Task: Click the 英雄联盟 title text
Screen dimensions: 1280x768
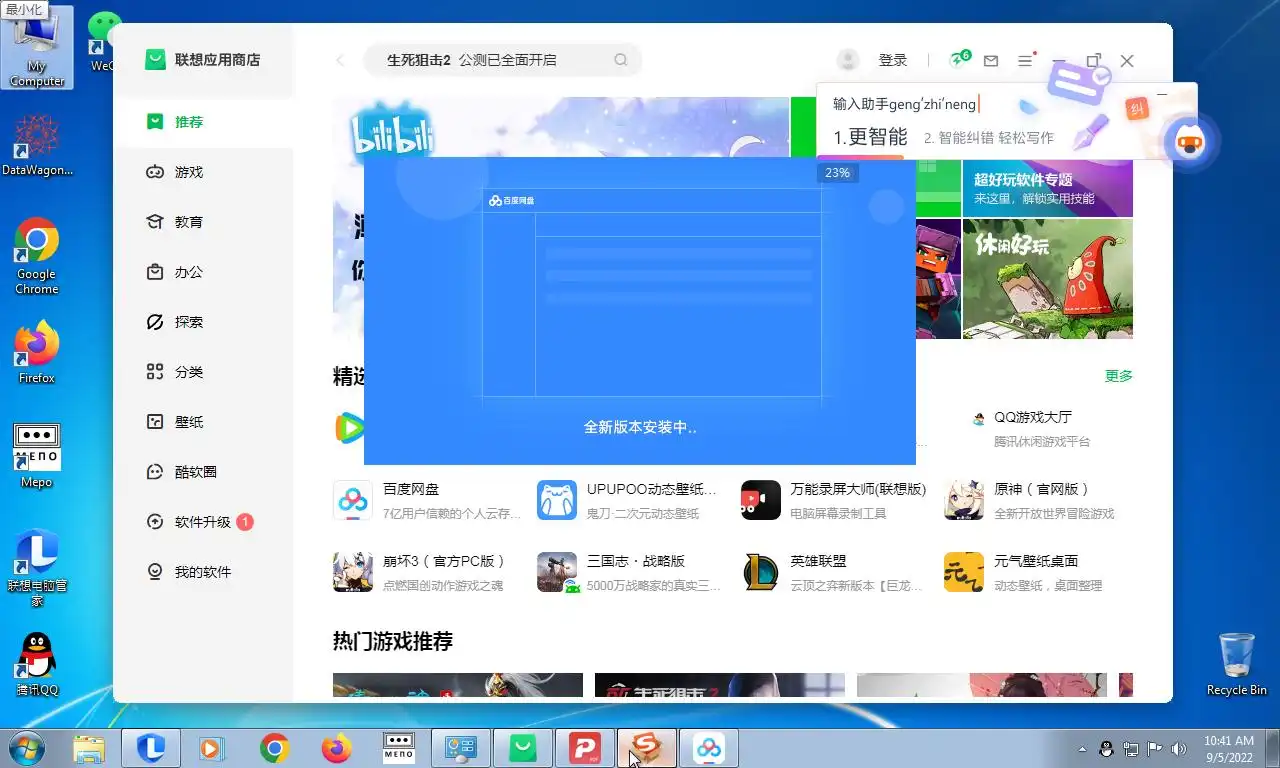Action: click(x=818, y=561)
